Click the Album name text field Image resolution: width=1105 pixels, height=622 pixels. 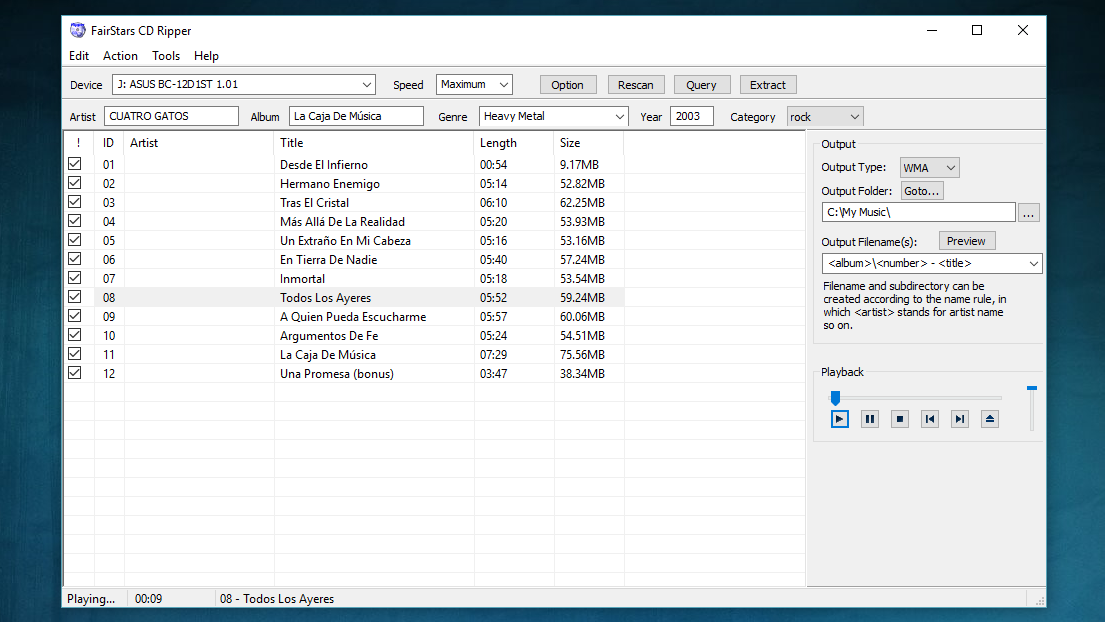click(356, 117)
